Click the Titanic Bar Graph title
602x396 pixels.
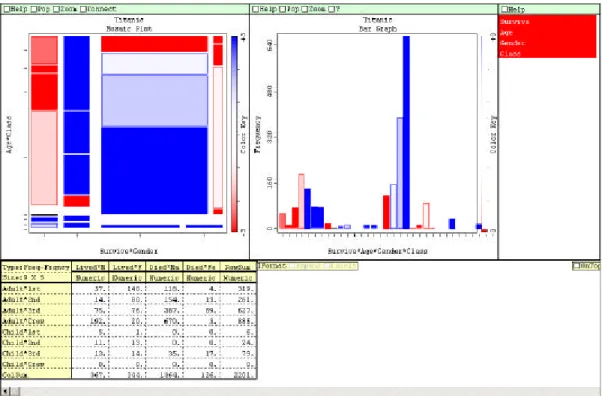[x=378, y=24]
